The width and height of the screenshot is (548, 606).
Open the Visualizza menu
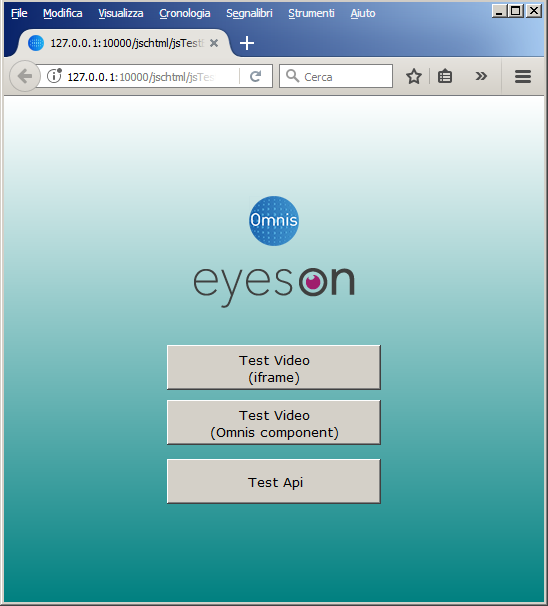point(121,13)
